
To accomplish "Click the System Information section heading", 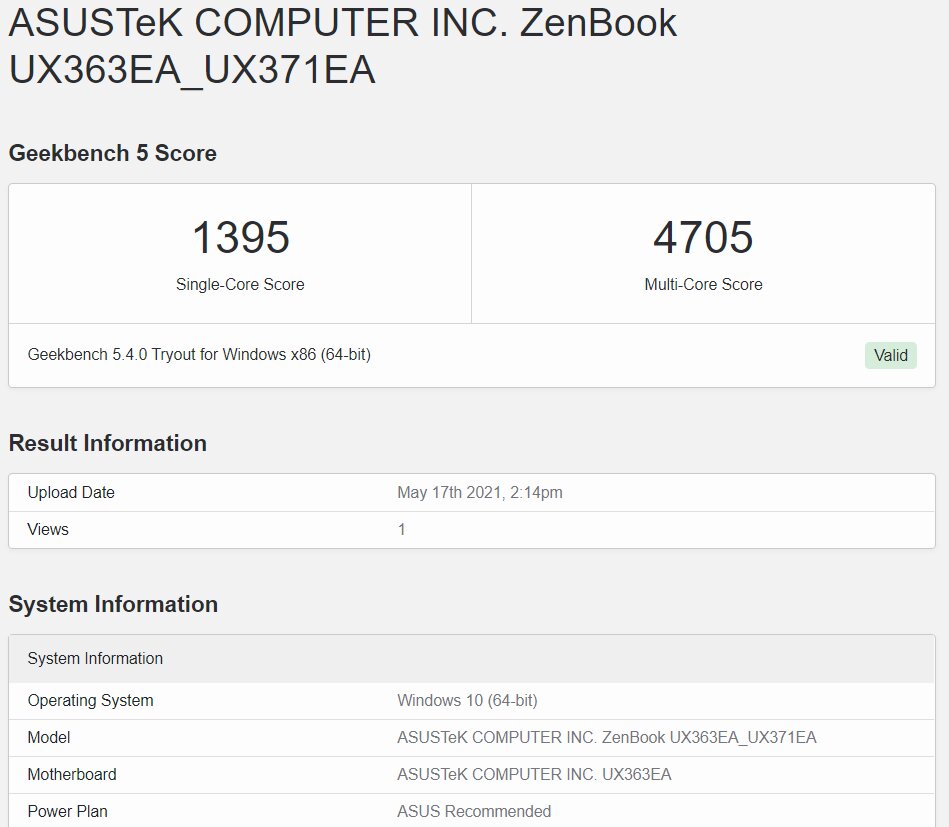I will (x=113, y=604).
